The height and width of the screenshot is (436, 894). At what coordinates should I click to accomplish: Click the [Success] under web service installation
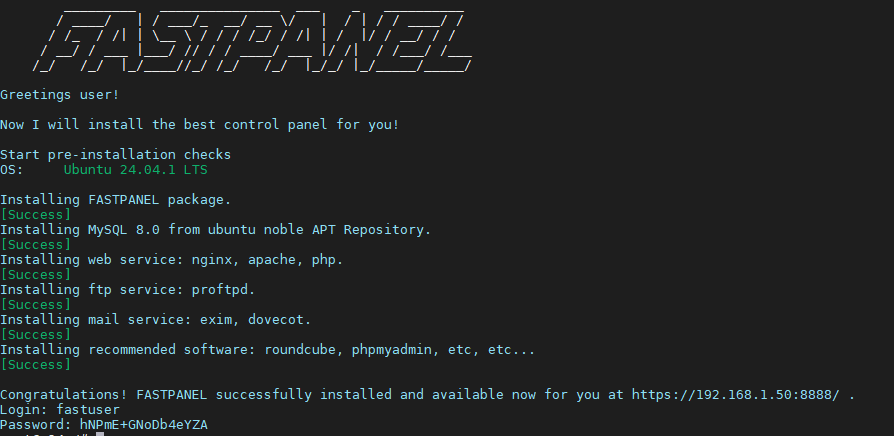tap(35, 275)
